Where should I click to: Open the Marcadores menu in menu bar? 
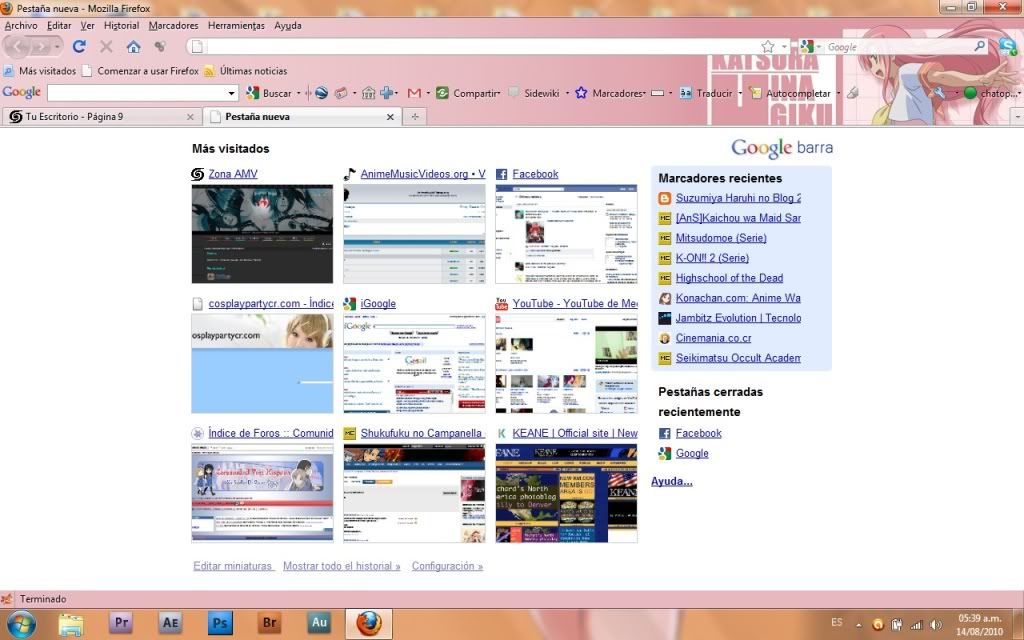point(173,25)
